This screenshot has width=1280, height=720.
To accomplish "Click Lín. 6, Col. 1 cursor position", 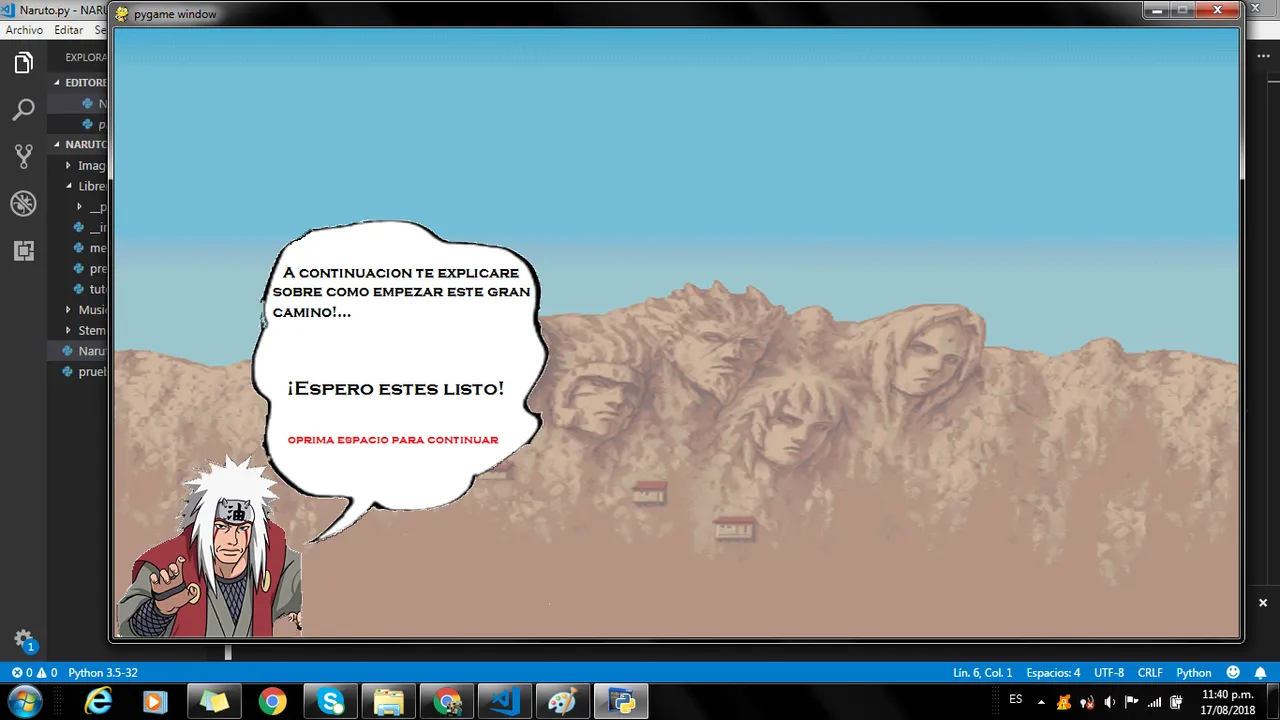I will pos(982,673).
